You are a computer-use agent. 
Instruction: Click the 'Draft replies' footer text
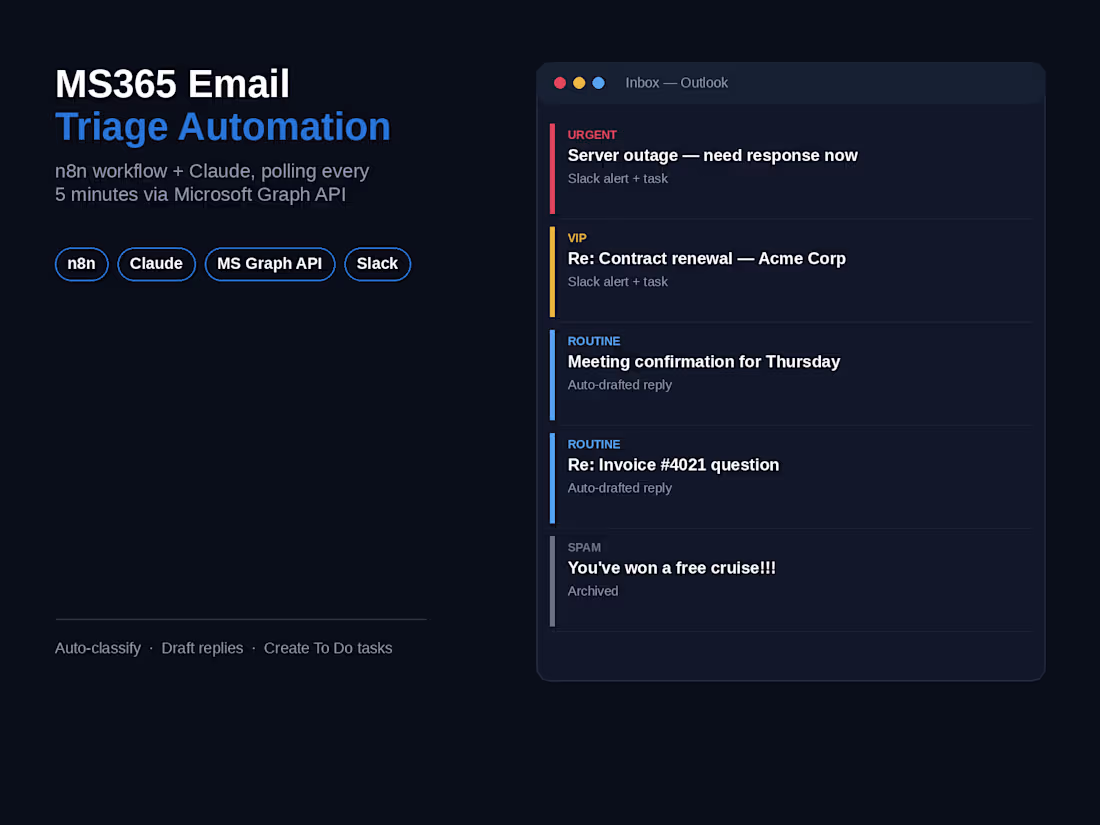[202, 648]
